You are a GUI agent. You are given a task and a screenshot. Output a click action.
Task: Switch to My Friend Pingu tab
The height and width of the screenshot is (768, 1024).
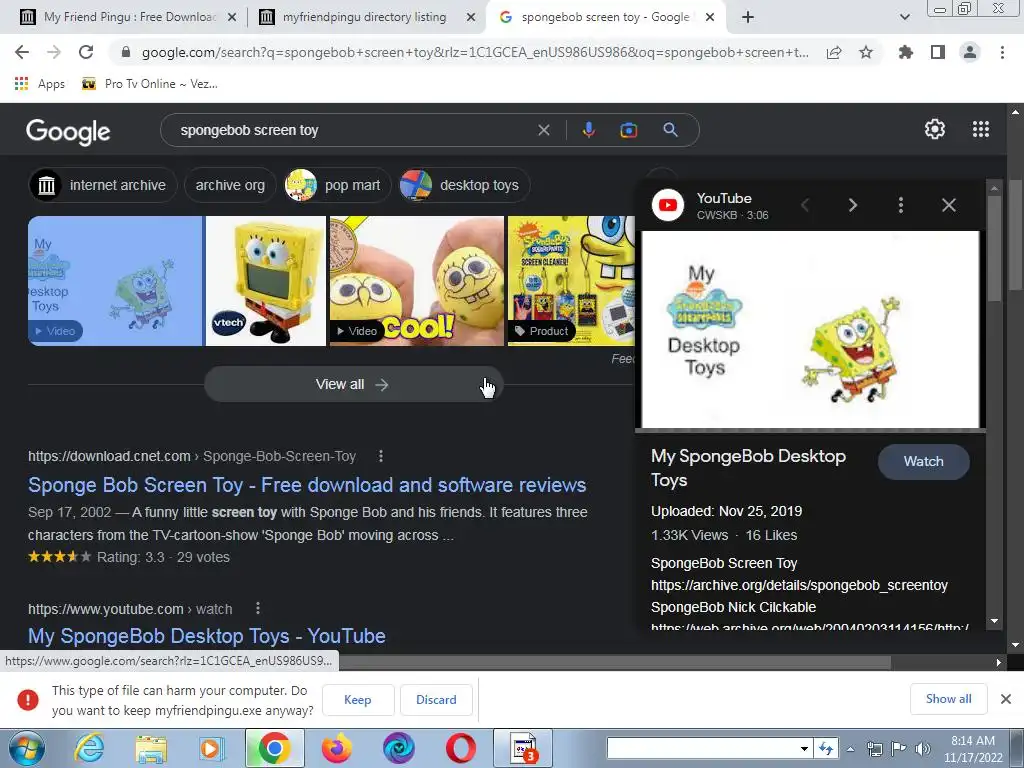coord(129,17)
